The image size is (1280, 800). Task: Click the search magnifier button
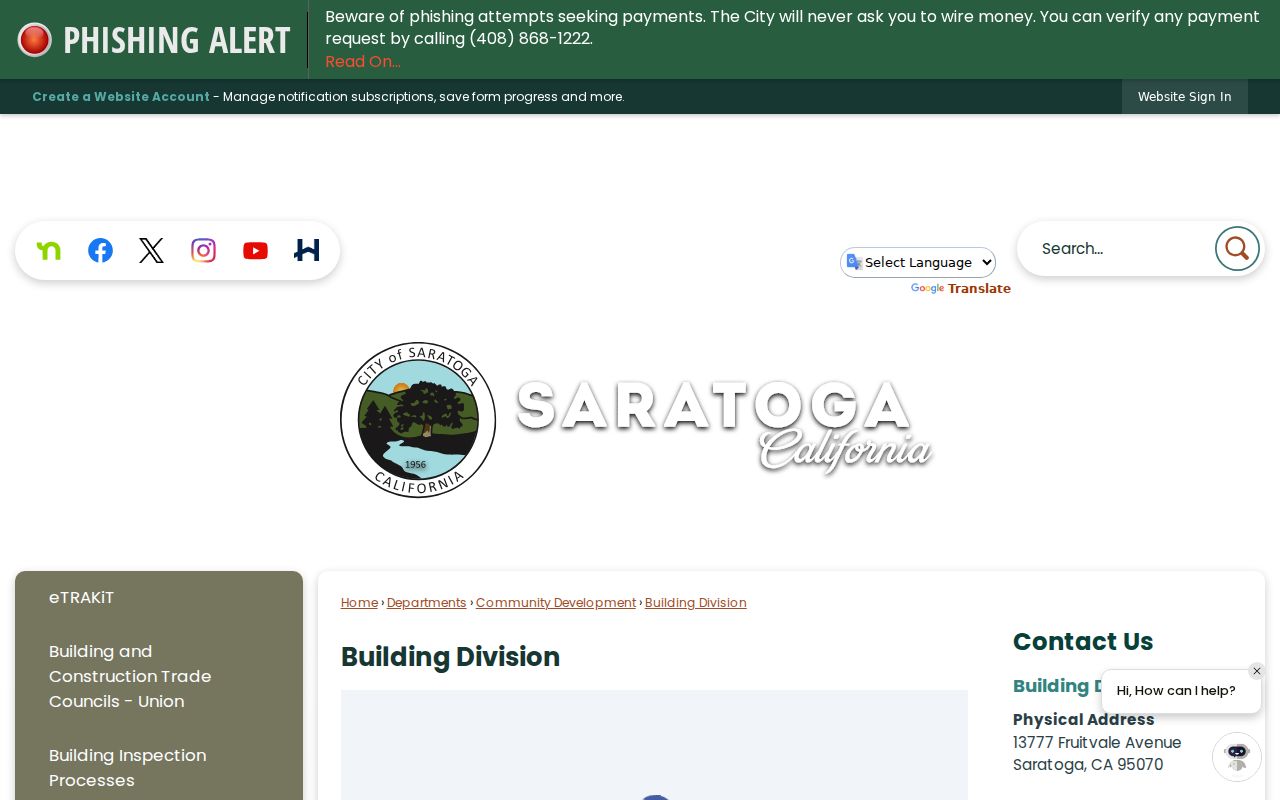click(1237, 248)
